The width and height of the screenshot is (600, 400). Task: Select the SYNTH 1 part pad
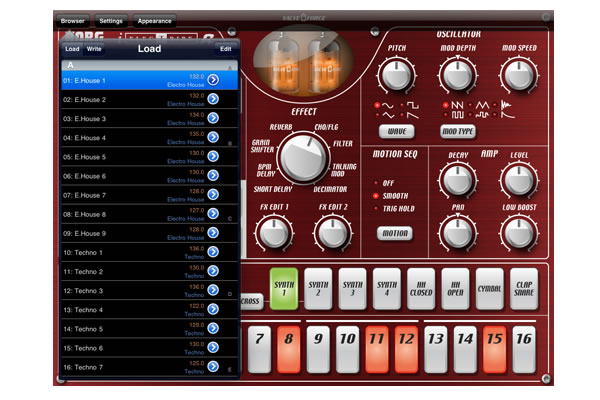click(x=284, y=289)
